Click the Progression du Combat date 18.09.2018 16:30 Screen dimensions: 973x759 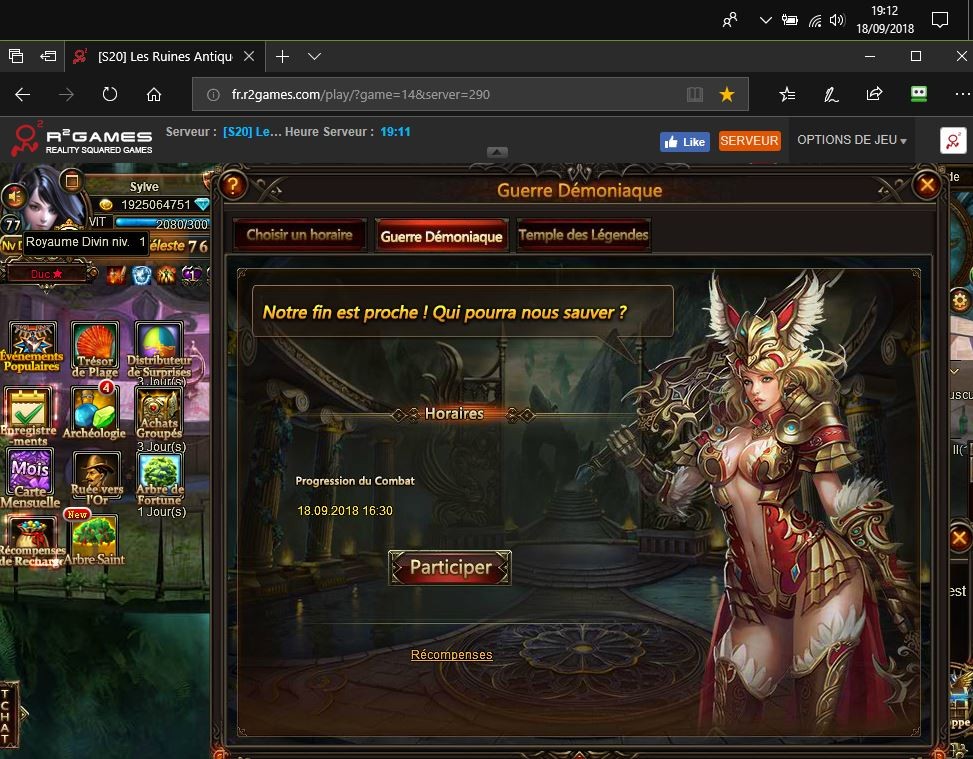click(x=345, y=511)
